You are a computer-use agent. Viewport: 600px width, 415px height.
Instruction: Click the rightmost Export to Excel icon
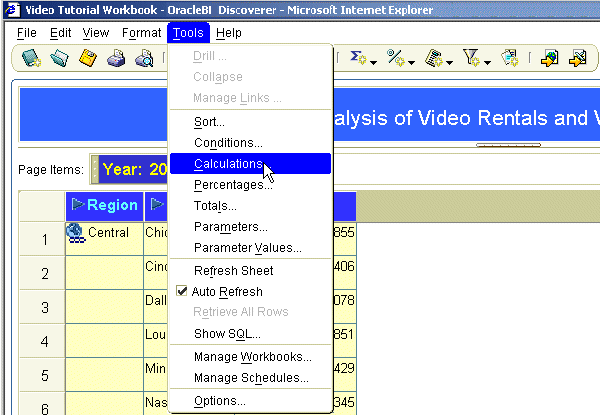click(x=578, y=58)
